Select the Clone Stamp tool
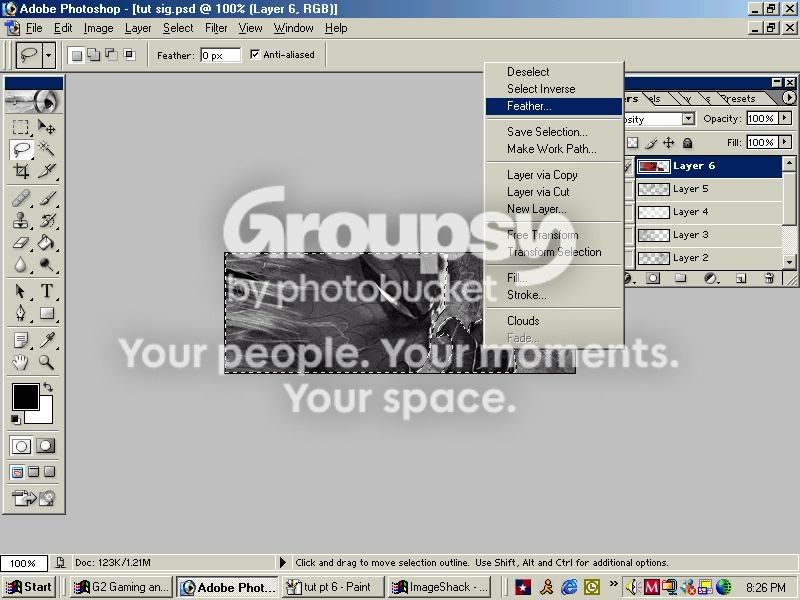Image resolution: width=800 pixels, height=600 pixels. click(x=20, y=220)
